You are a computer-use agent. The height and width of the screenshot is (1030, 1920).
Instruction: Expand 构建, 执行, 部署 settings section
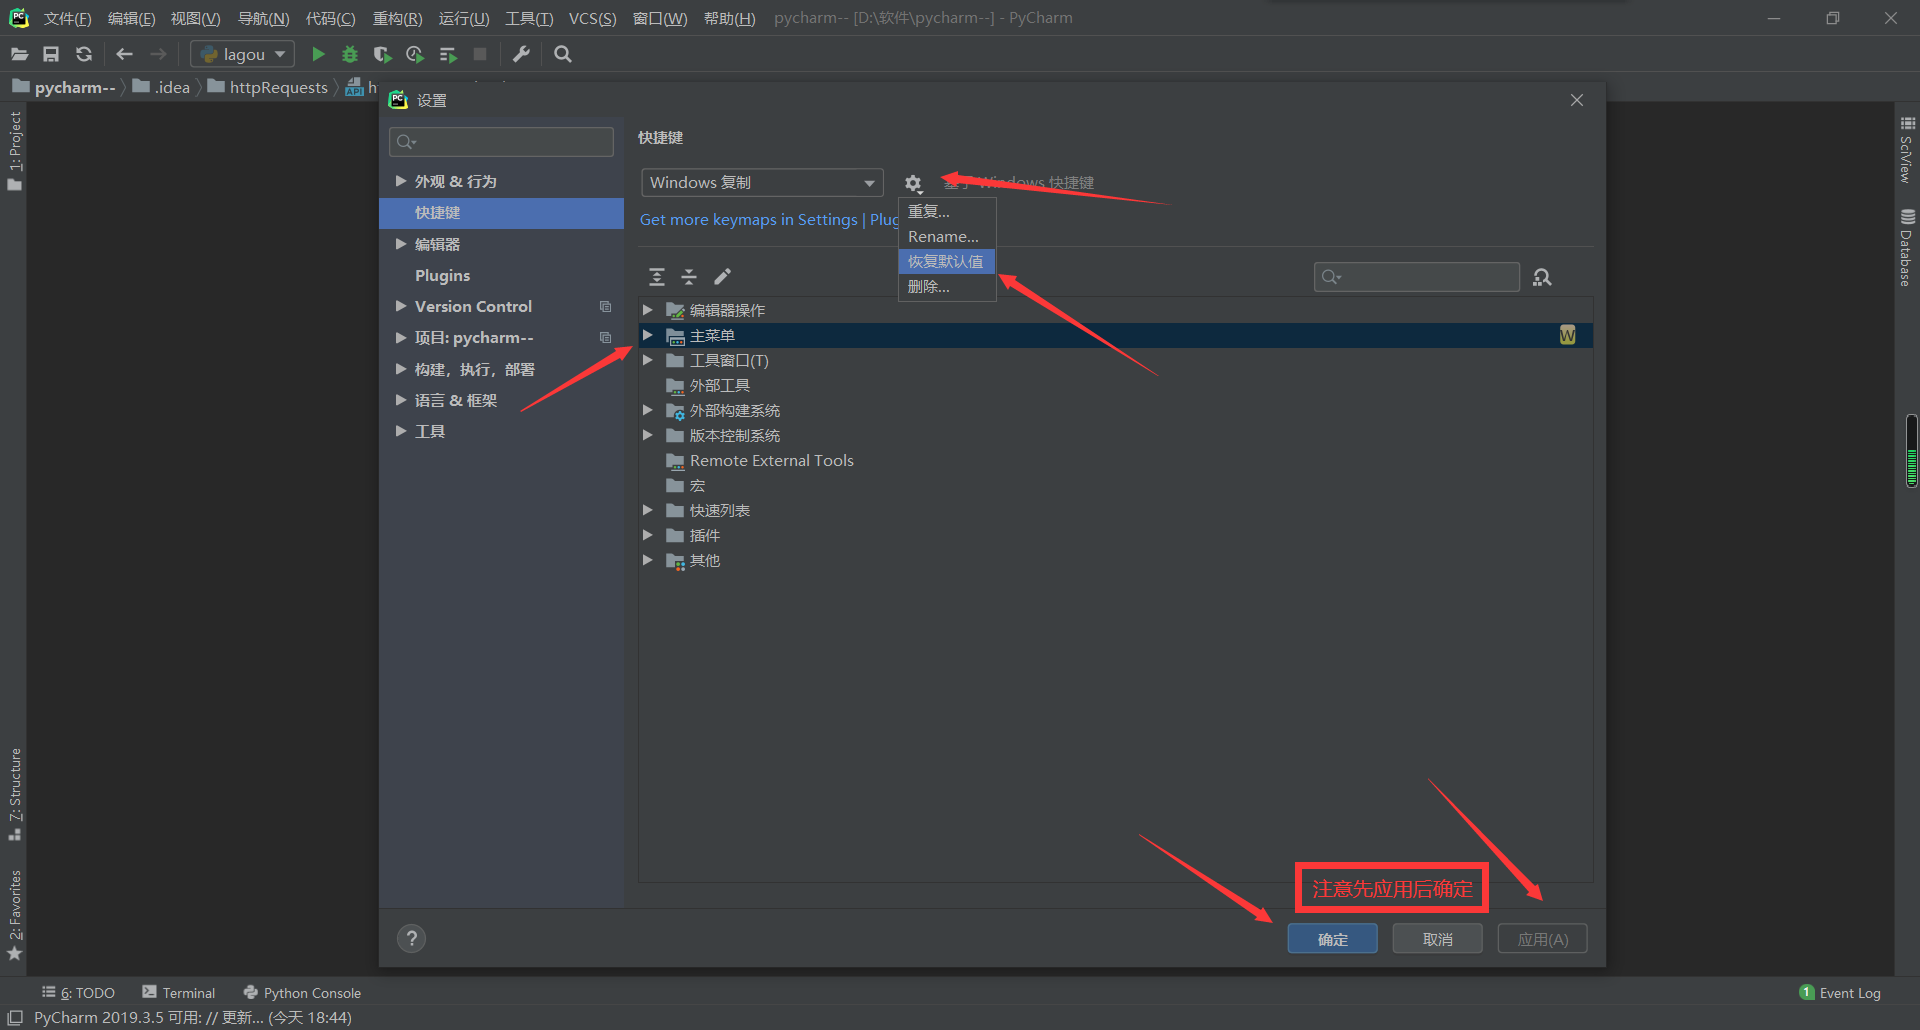coord(401,369)
